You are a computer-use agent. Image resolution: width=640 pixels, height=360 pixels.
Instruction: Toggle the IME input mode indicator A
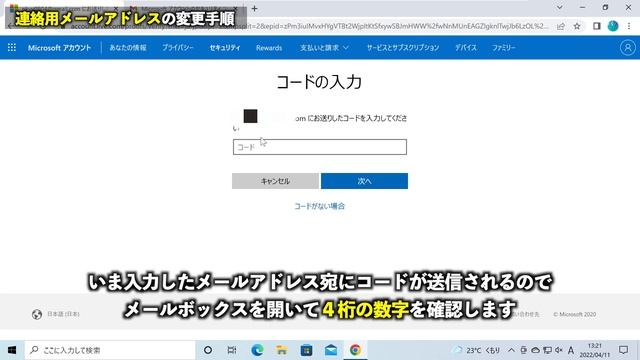[571, 350]
